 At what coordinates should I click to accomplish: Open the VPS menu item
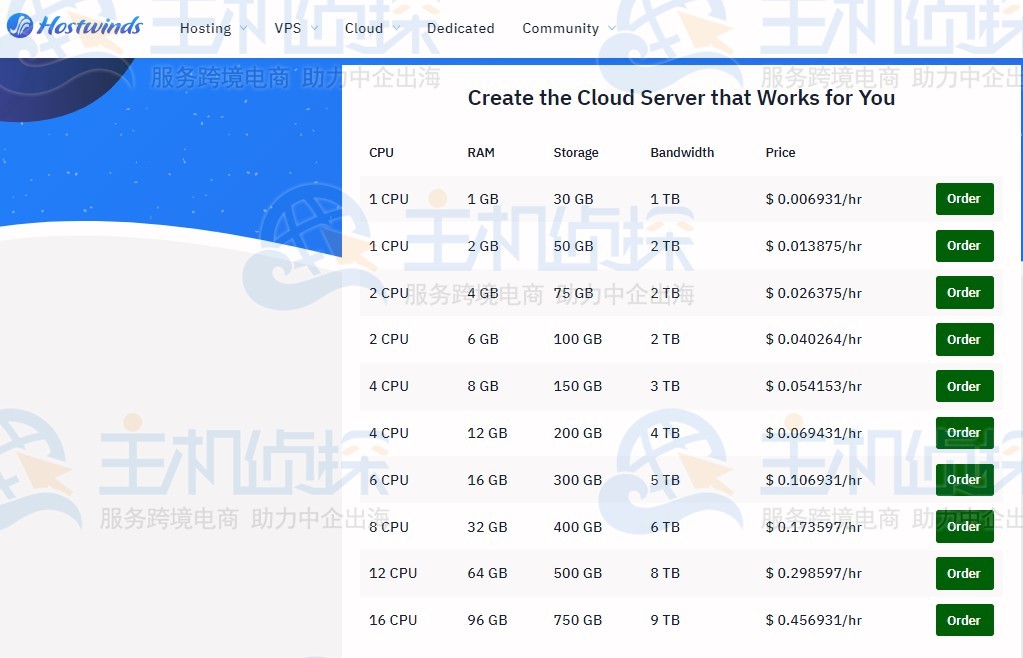(x=287, y=28)
